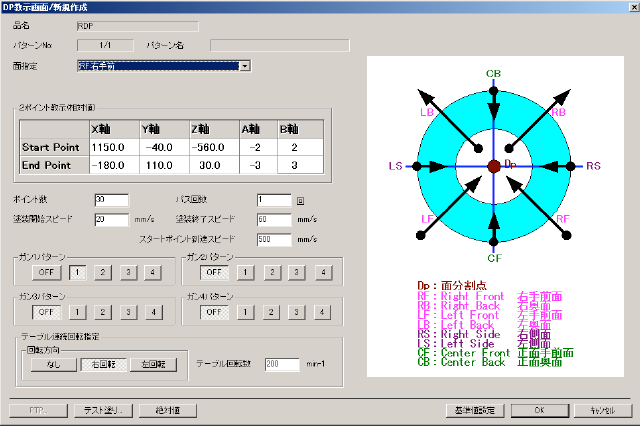Screen dimensions: 640x426
Task: Select Start Point B軸 cell 2
Action: coord(300,147)
